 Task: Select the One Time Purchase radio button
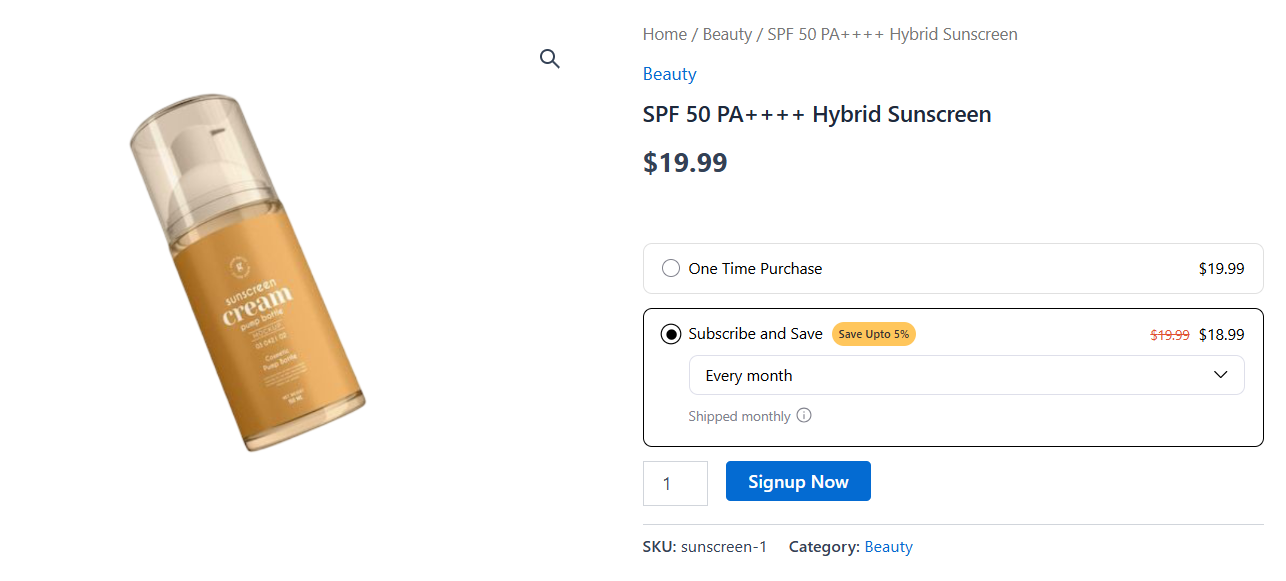pos(671,268)
